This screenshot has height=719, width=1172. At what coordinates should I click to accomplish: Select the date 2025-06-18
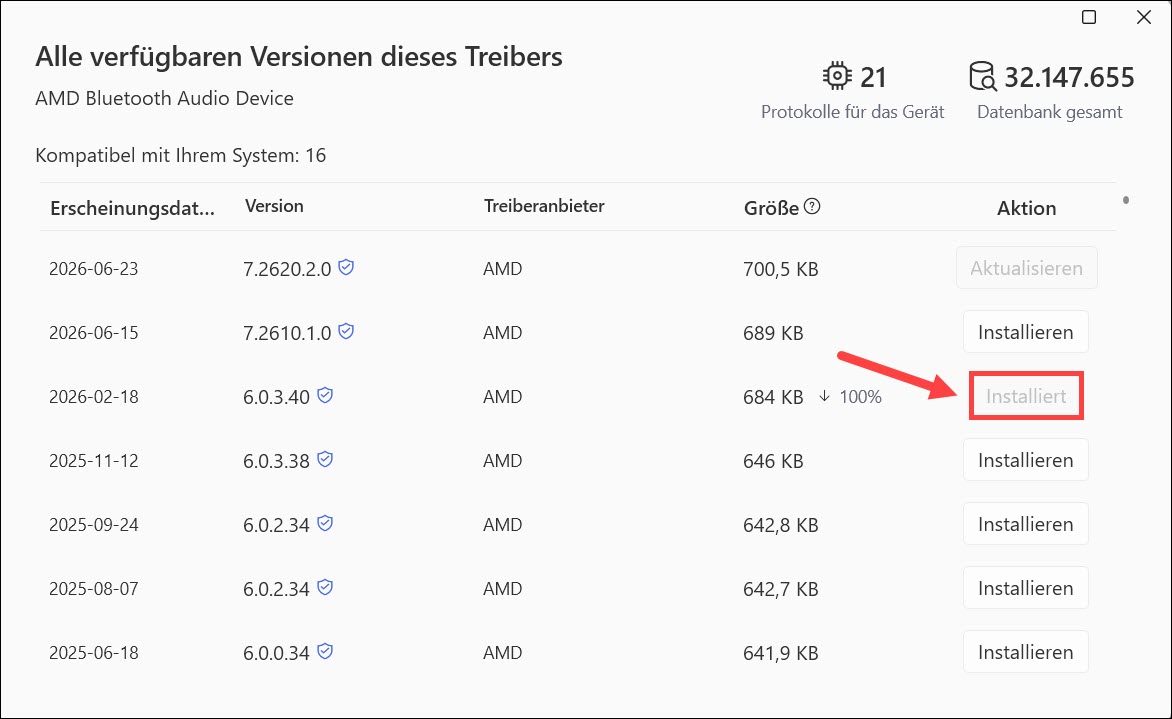click(94, 653)
